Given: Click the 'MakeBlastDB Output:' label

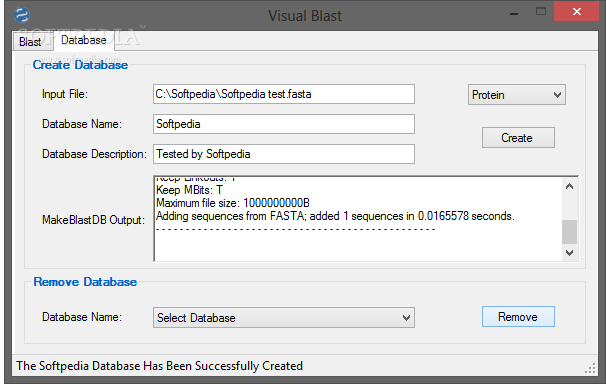Looking at the screenshot, I should point(93,220).
